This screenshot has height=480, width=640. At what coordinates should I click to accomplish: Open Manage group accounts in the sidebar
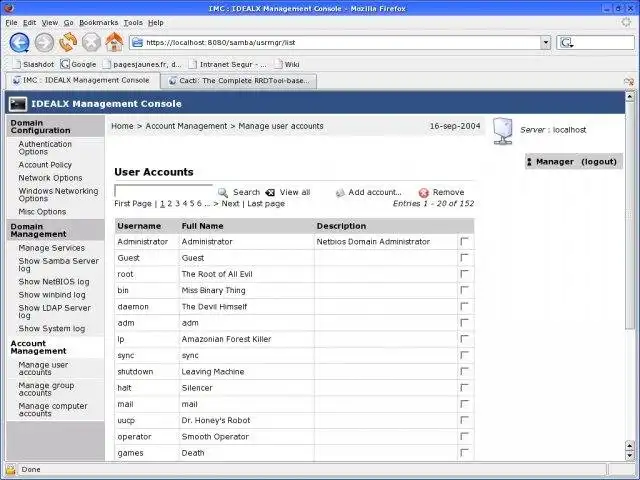pos(46,389)
